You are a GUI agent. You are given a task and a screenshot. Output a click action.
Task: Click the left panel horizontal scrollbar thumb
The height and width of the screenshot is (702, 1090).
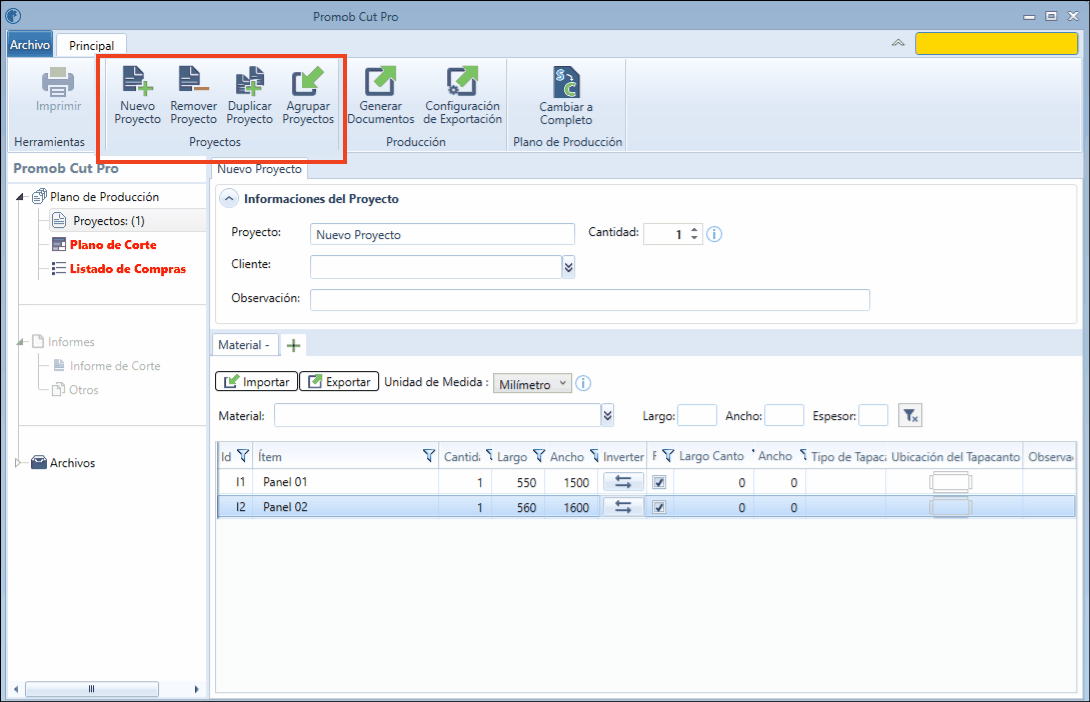[x=92, y=689]
